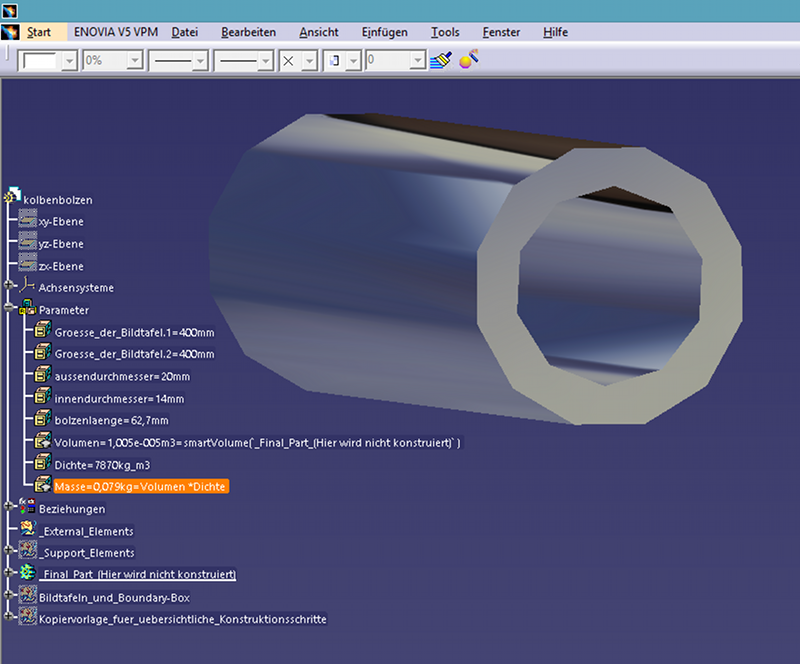Select the Masse=0,079kg parameter

(141, 486)
